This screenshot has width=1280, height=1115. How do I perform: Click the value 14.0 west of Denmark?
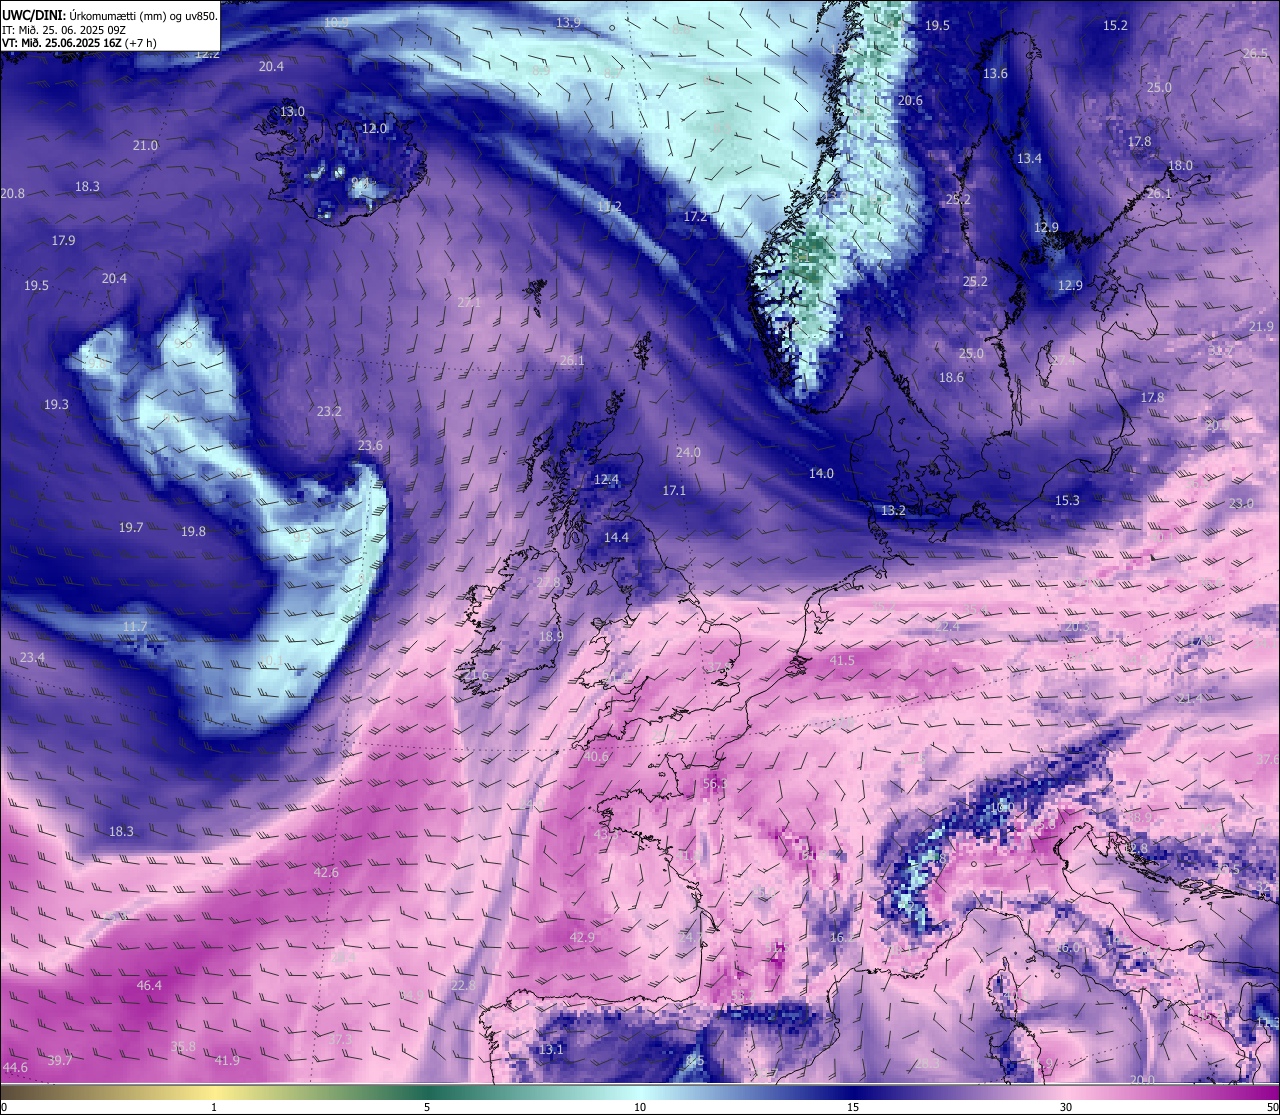click(x=821, y=474)
